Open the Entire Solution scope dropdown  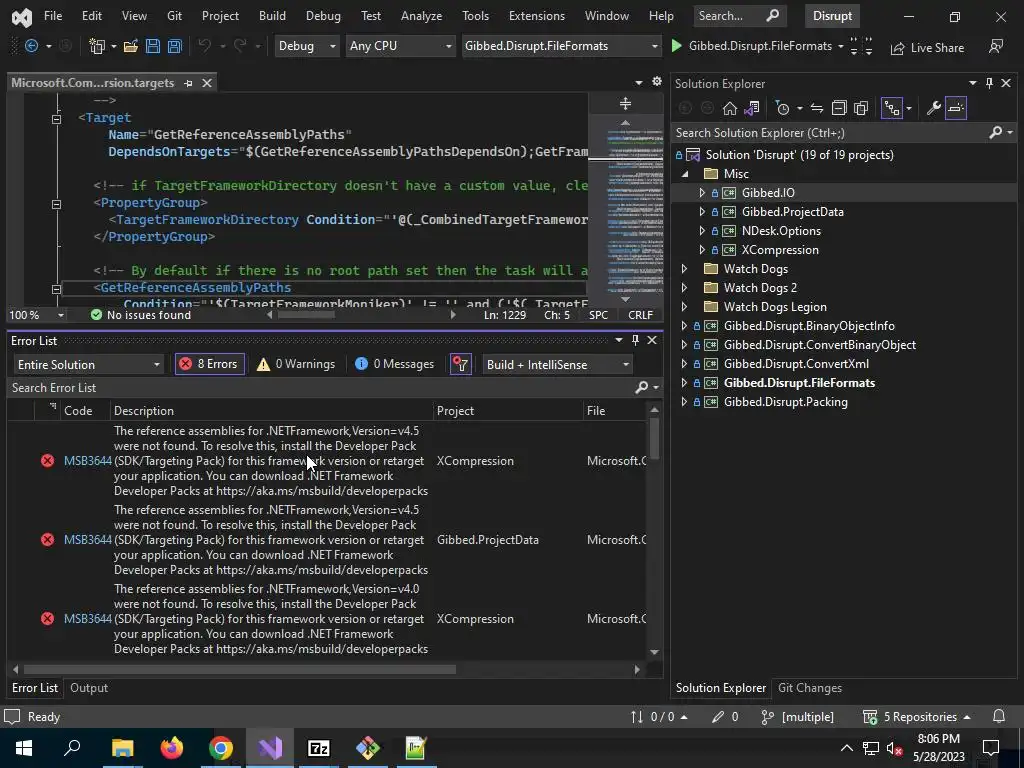[88, 364]
